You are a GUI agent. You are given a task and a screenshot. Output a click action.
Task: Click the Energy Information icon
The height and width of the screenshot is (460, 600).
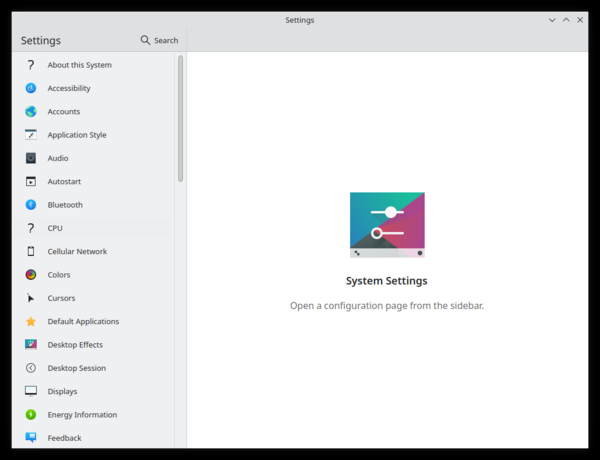[31, 415]
